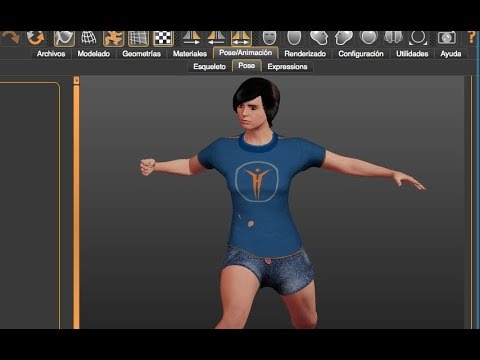480x360 pixels.
Task: Click the reset circular arrows icon
Action: point(35,38)
